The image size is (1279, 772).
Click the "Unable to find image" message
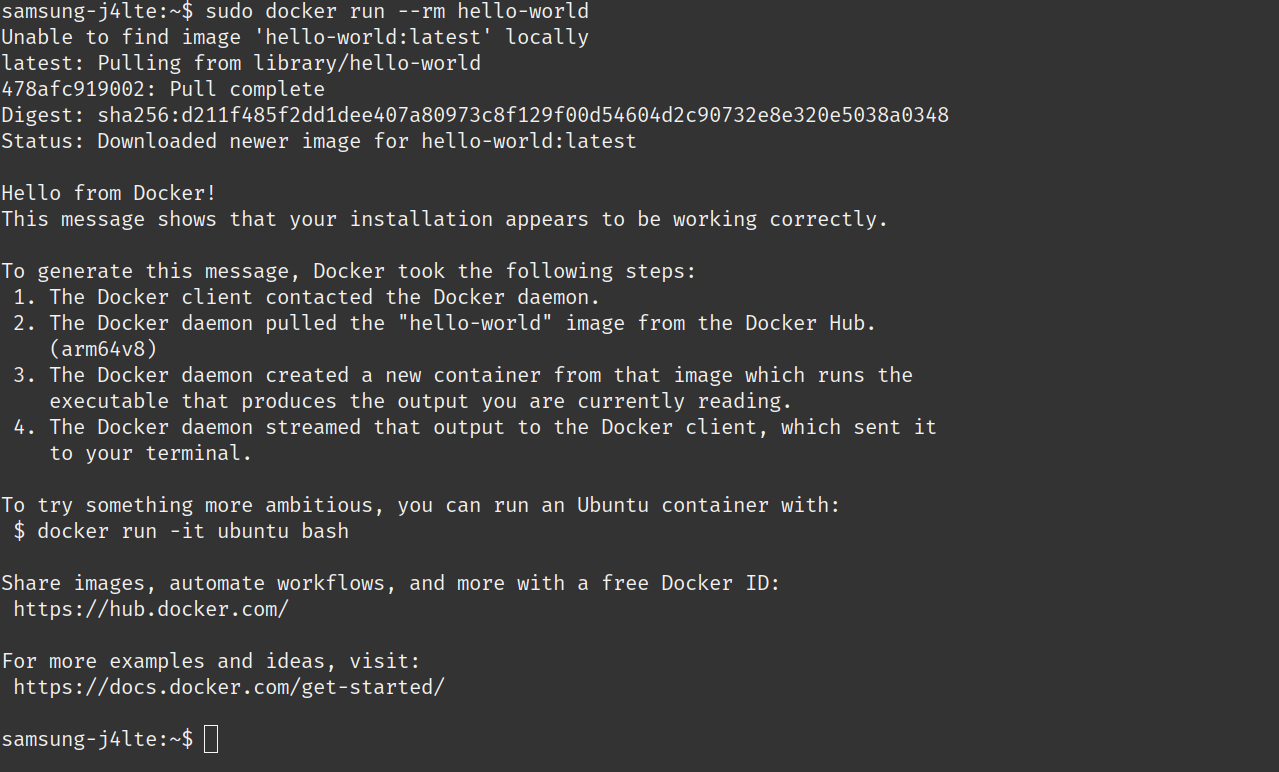click(x=295, y=38)
